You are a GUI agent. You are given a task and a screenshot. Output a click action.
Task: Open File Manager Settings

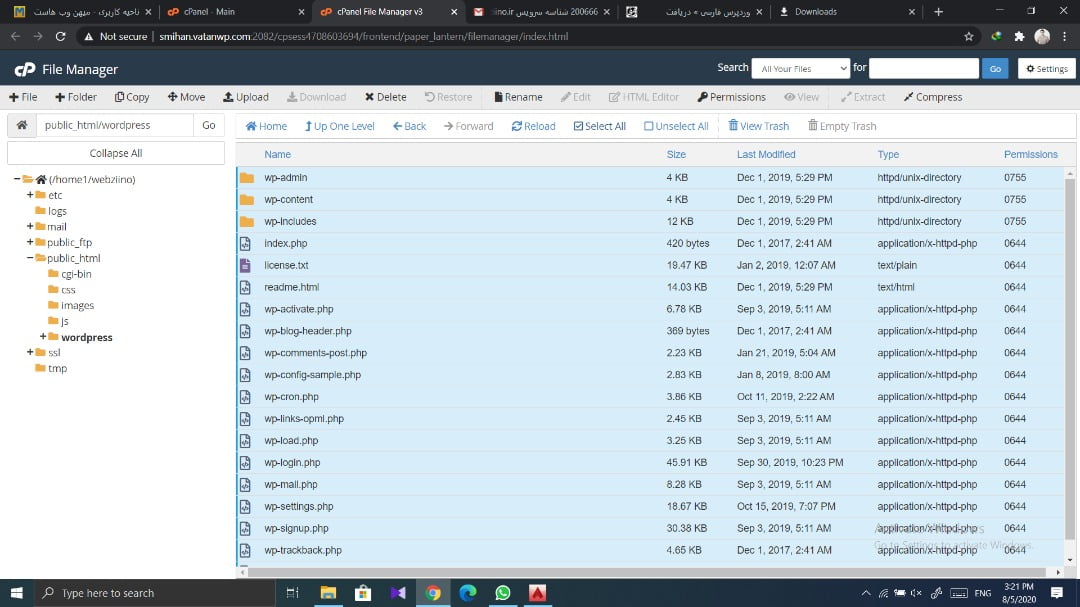coord(1047,68)
